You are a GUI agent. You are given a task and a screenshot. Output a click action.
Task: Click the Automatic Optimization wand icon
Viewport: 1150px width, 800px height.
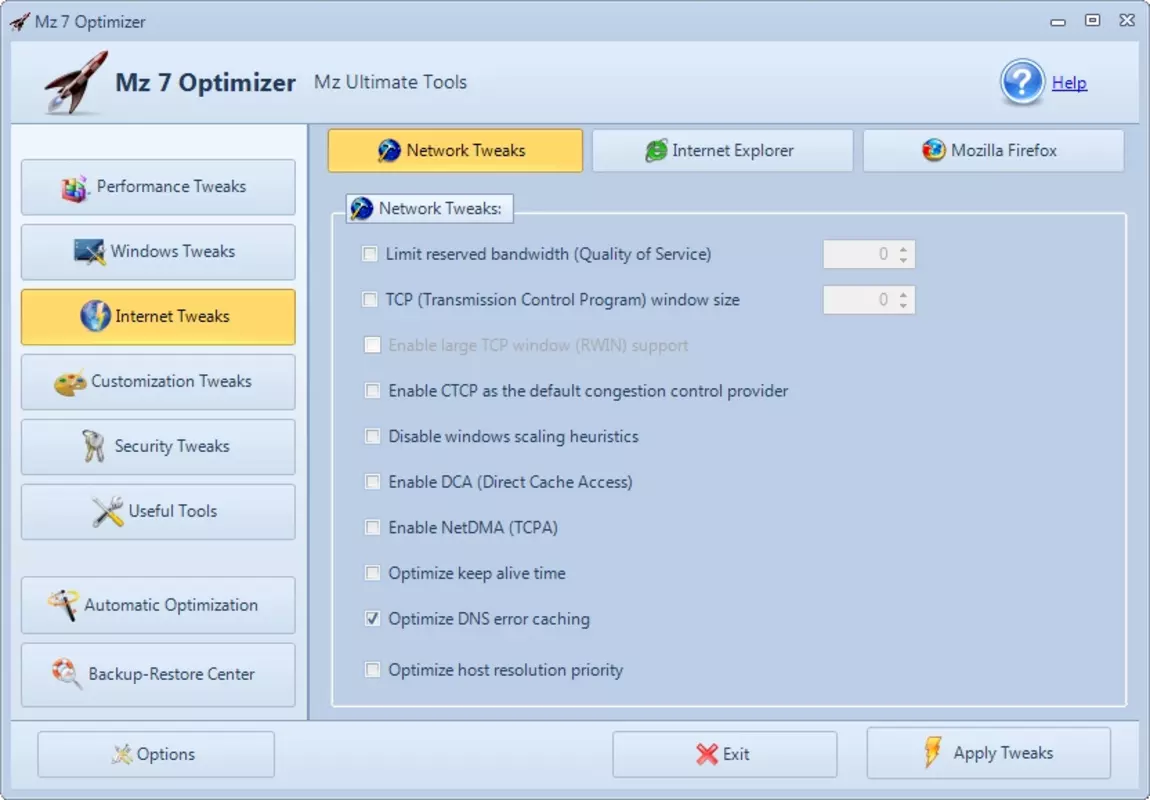[x=63, y=605]
